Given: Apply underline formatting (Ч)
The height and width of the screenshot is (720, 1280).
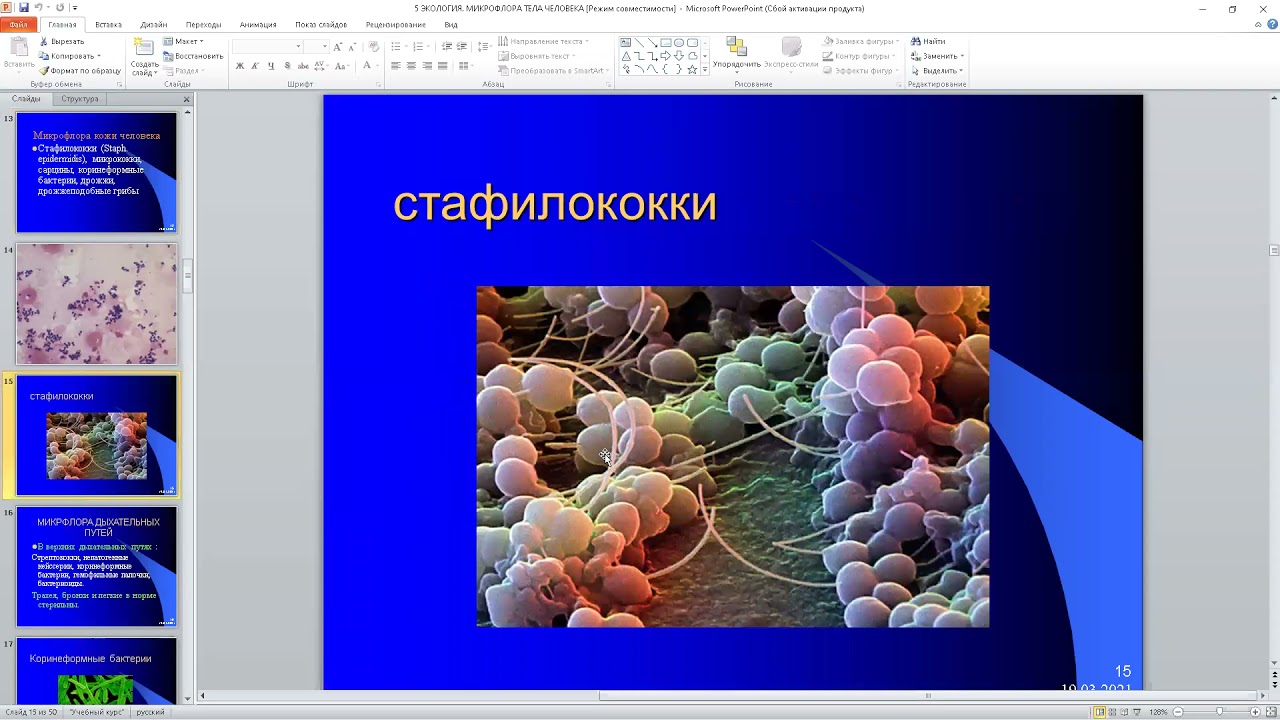Looking at the screenshot, I should coord(270,66).
